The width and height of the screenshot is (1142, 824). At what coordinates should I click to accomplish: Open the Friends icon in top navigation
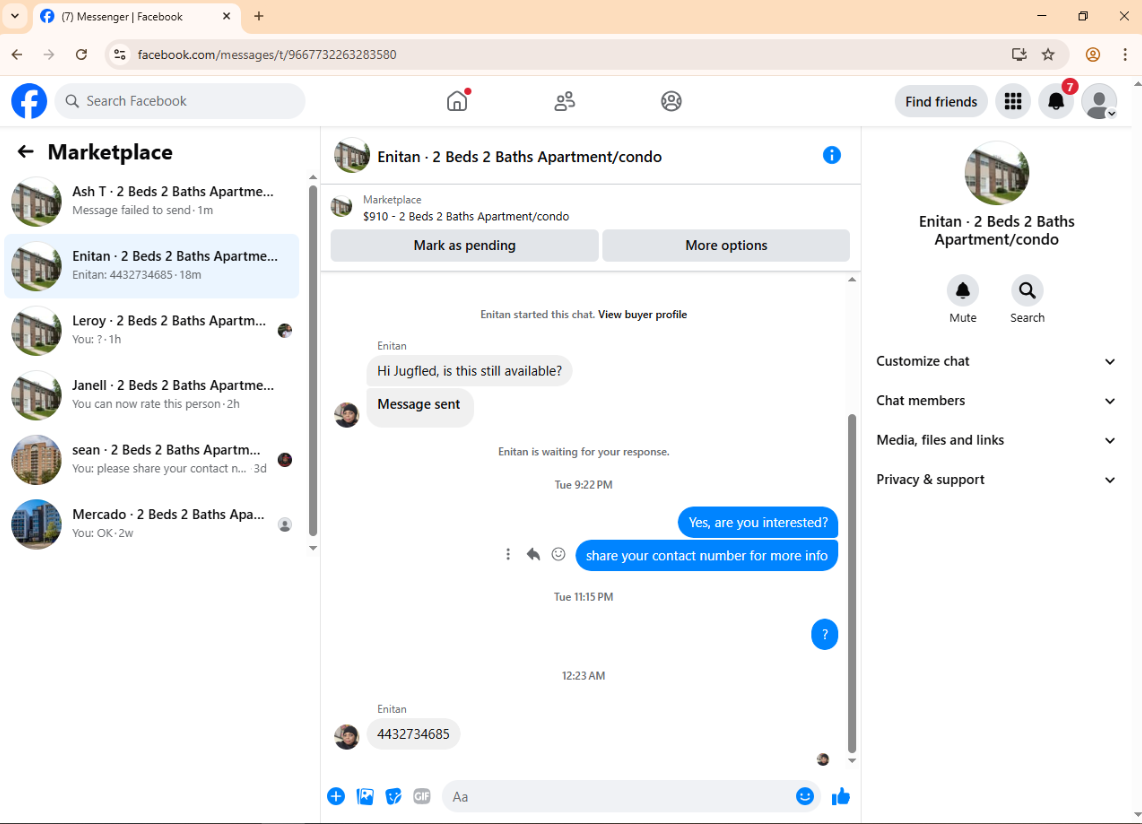point(564,101)
